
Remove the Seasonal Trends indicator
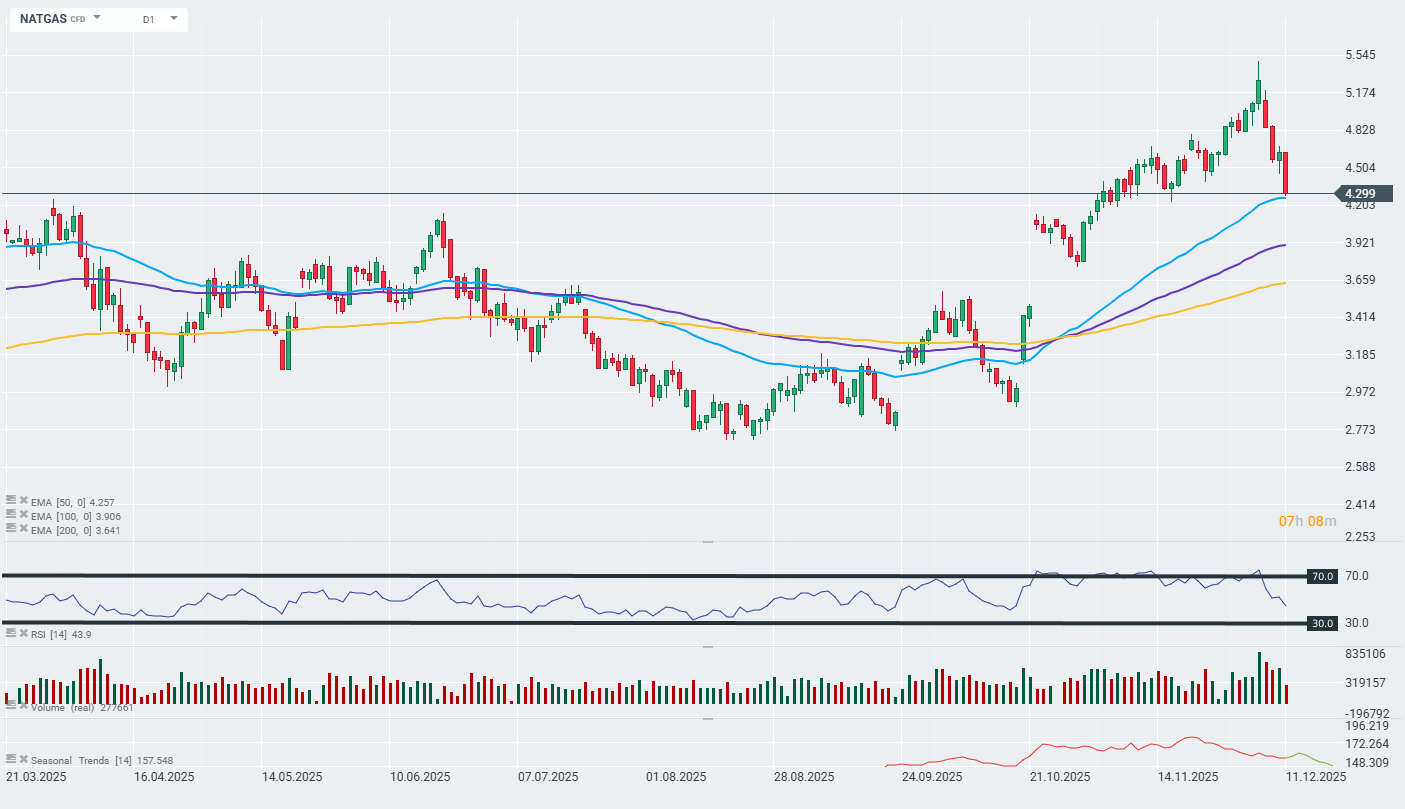[23, 760]
